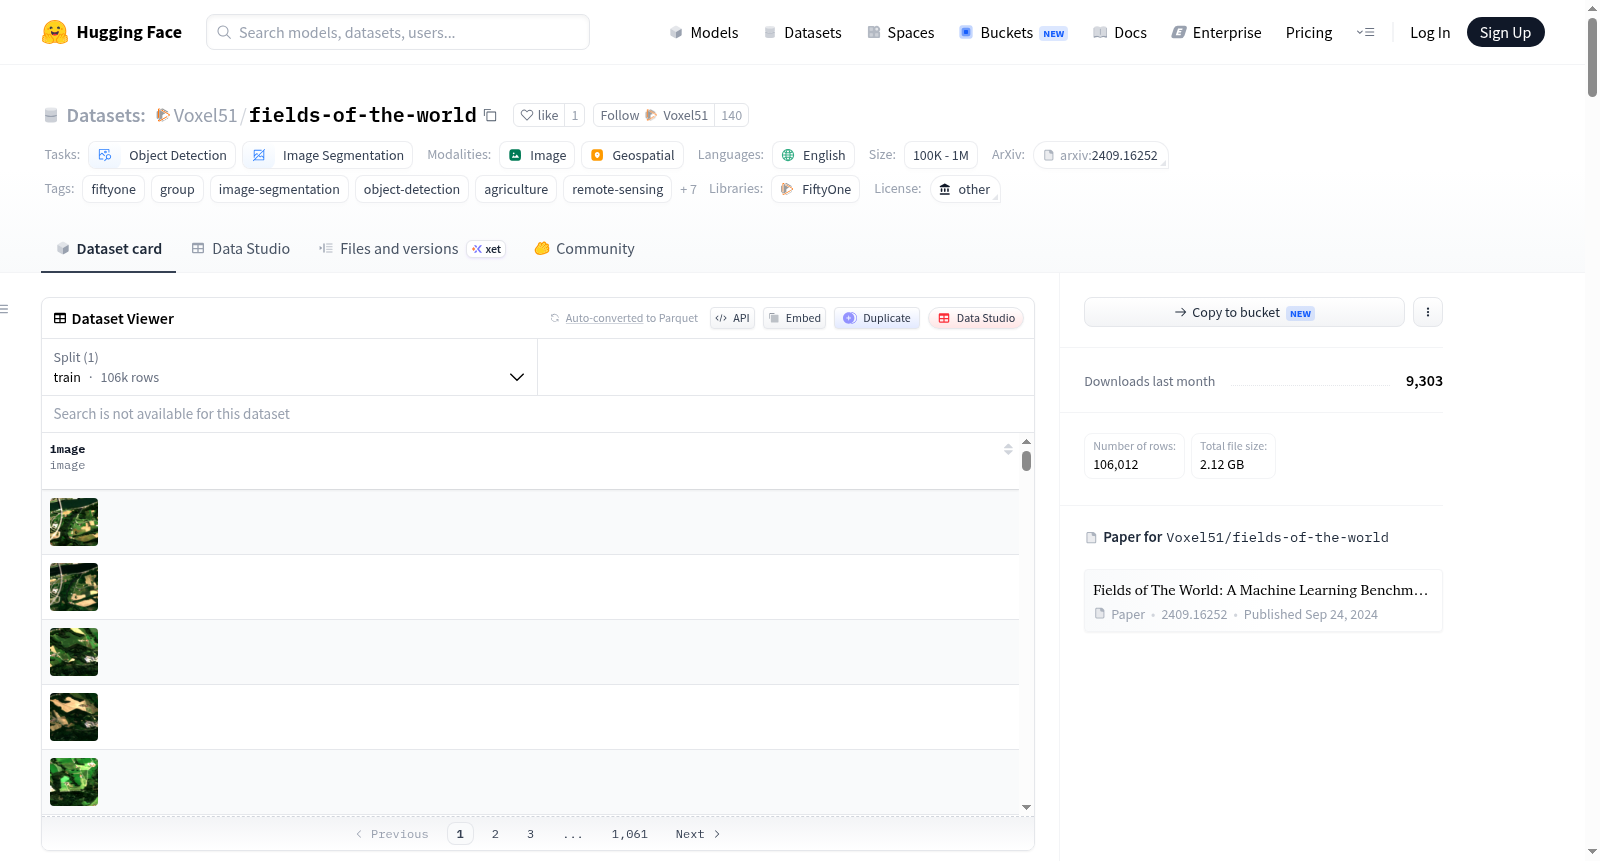Go to page 3 of the viewer
The image size is (1600, 861).
pyautogui.click(x=530, y=834)
